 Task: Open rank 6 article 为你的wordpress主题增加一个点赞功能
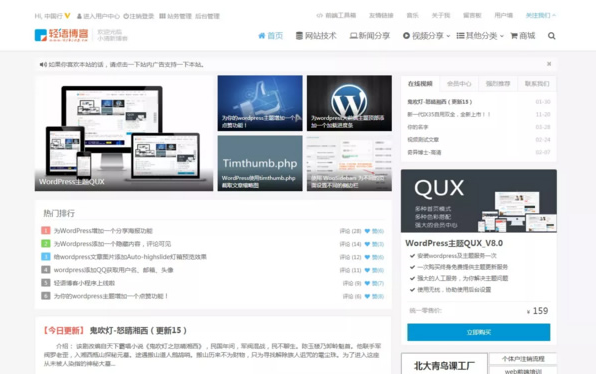point(111,296)
